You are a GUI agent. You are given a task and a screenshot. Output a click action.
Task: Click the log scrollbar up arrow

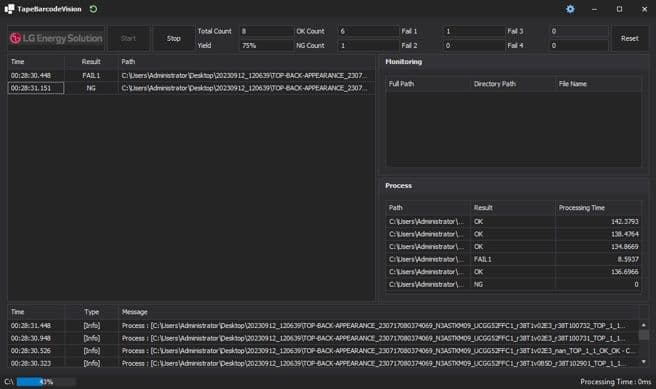(x=643, y=325)
